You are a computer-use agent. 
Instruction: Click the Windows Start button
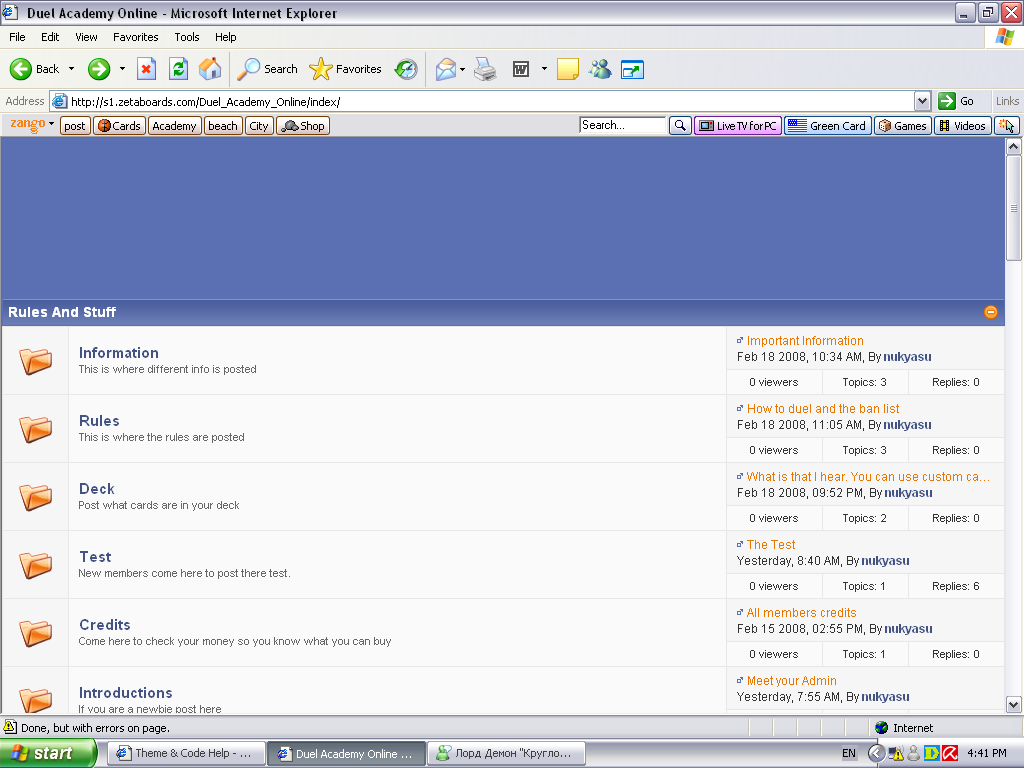pyautogui.click(x=48, y=753)
